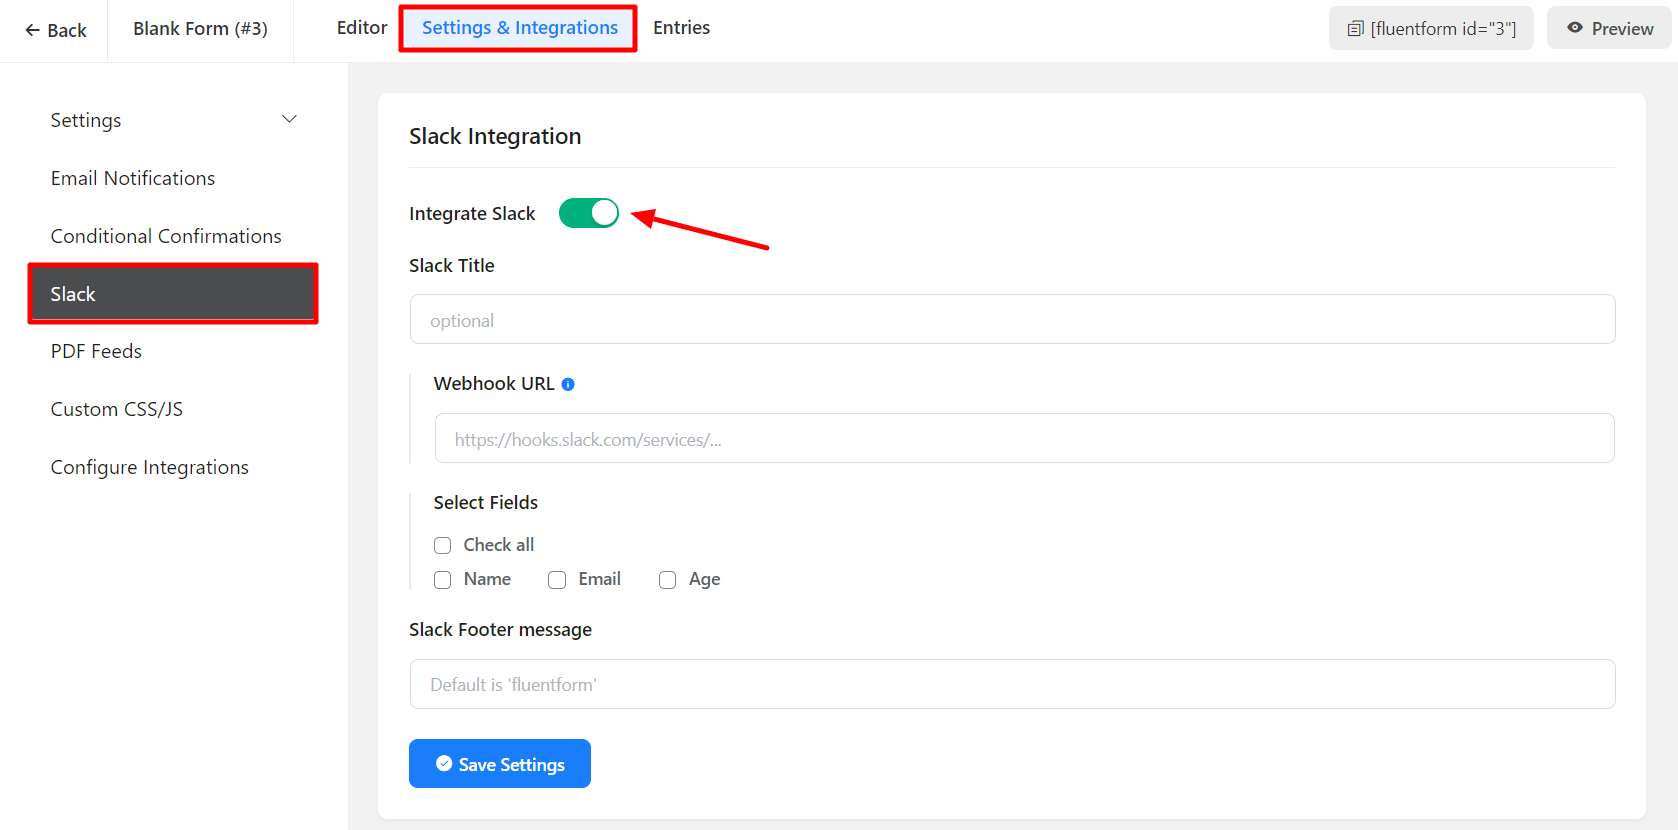Open Settings & Integrations tab
Screen dimensions: 1678x830
point(519,28)
